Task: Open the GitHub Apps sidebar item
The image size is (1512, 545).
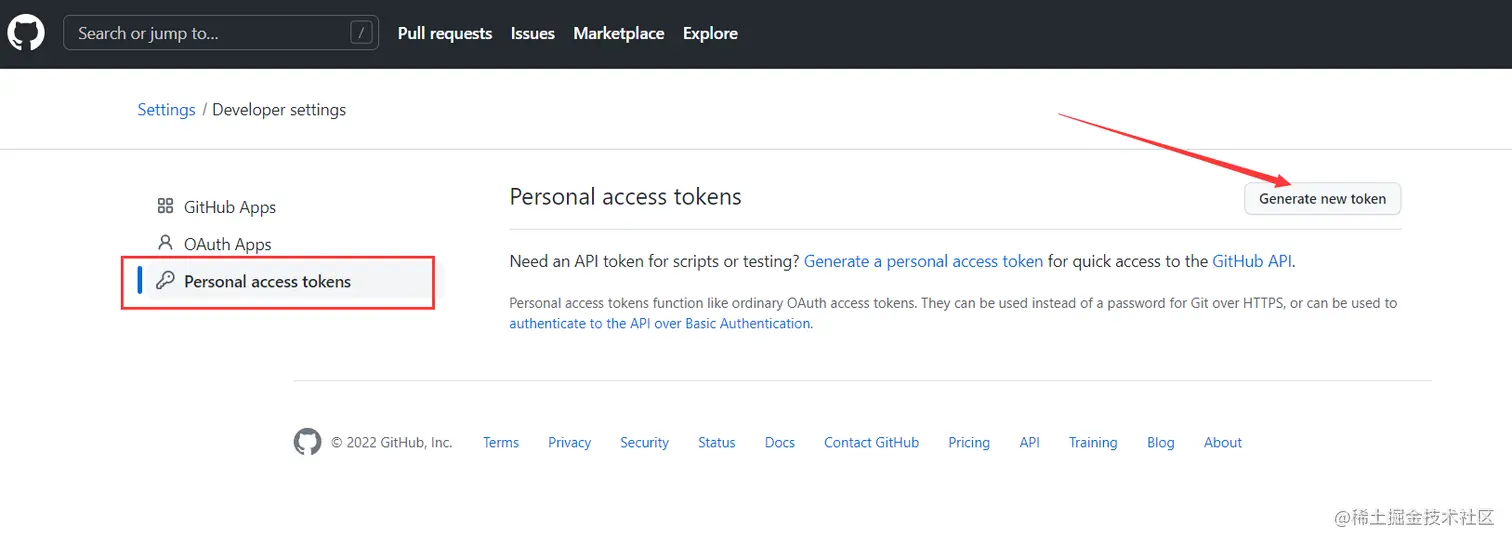Action: pyautogui.click(x=230, y=207)
